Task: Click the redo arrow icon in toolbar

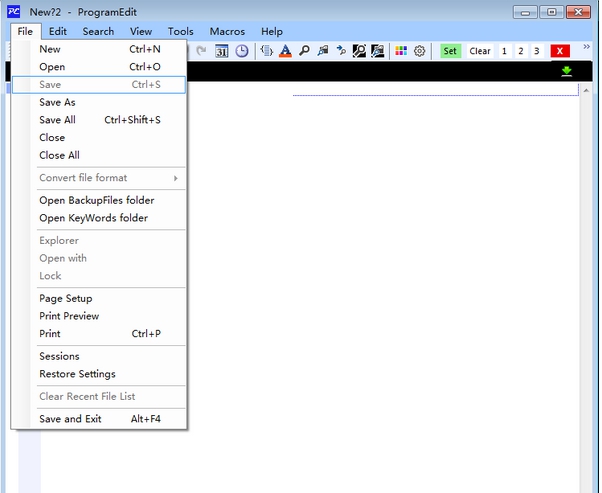Action: tap(201, 51)
